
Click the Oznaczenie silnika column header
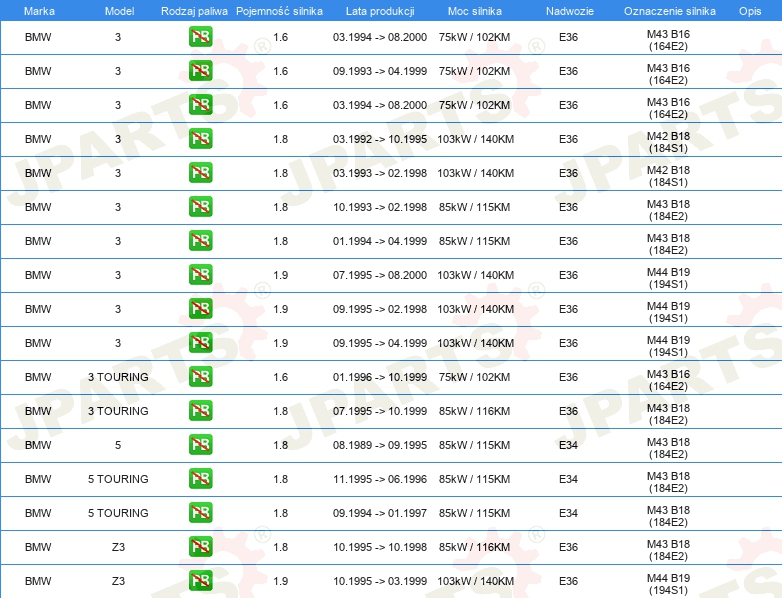pyautogui.click(x=669, y=11)
